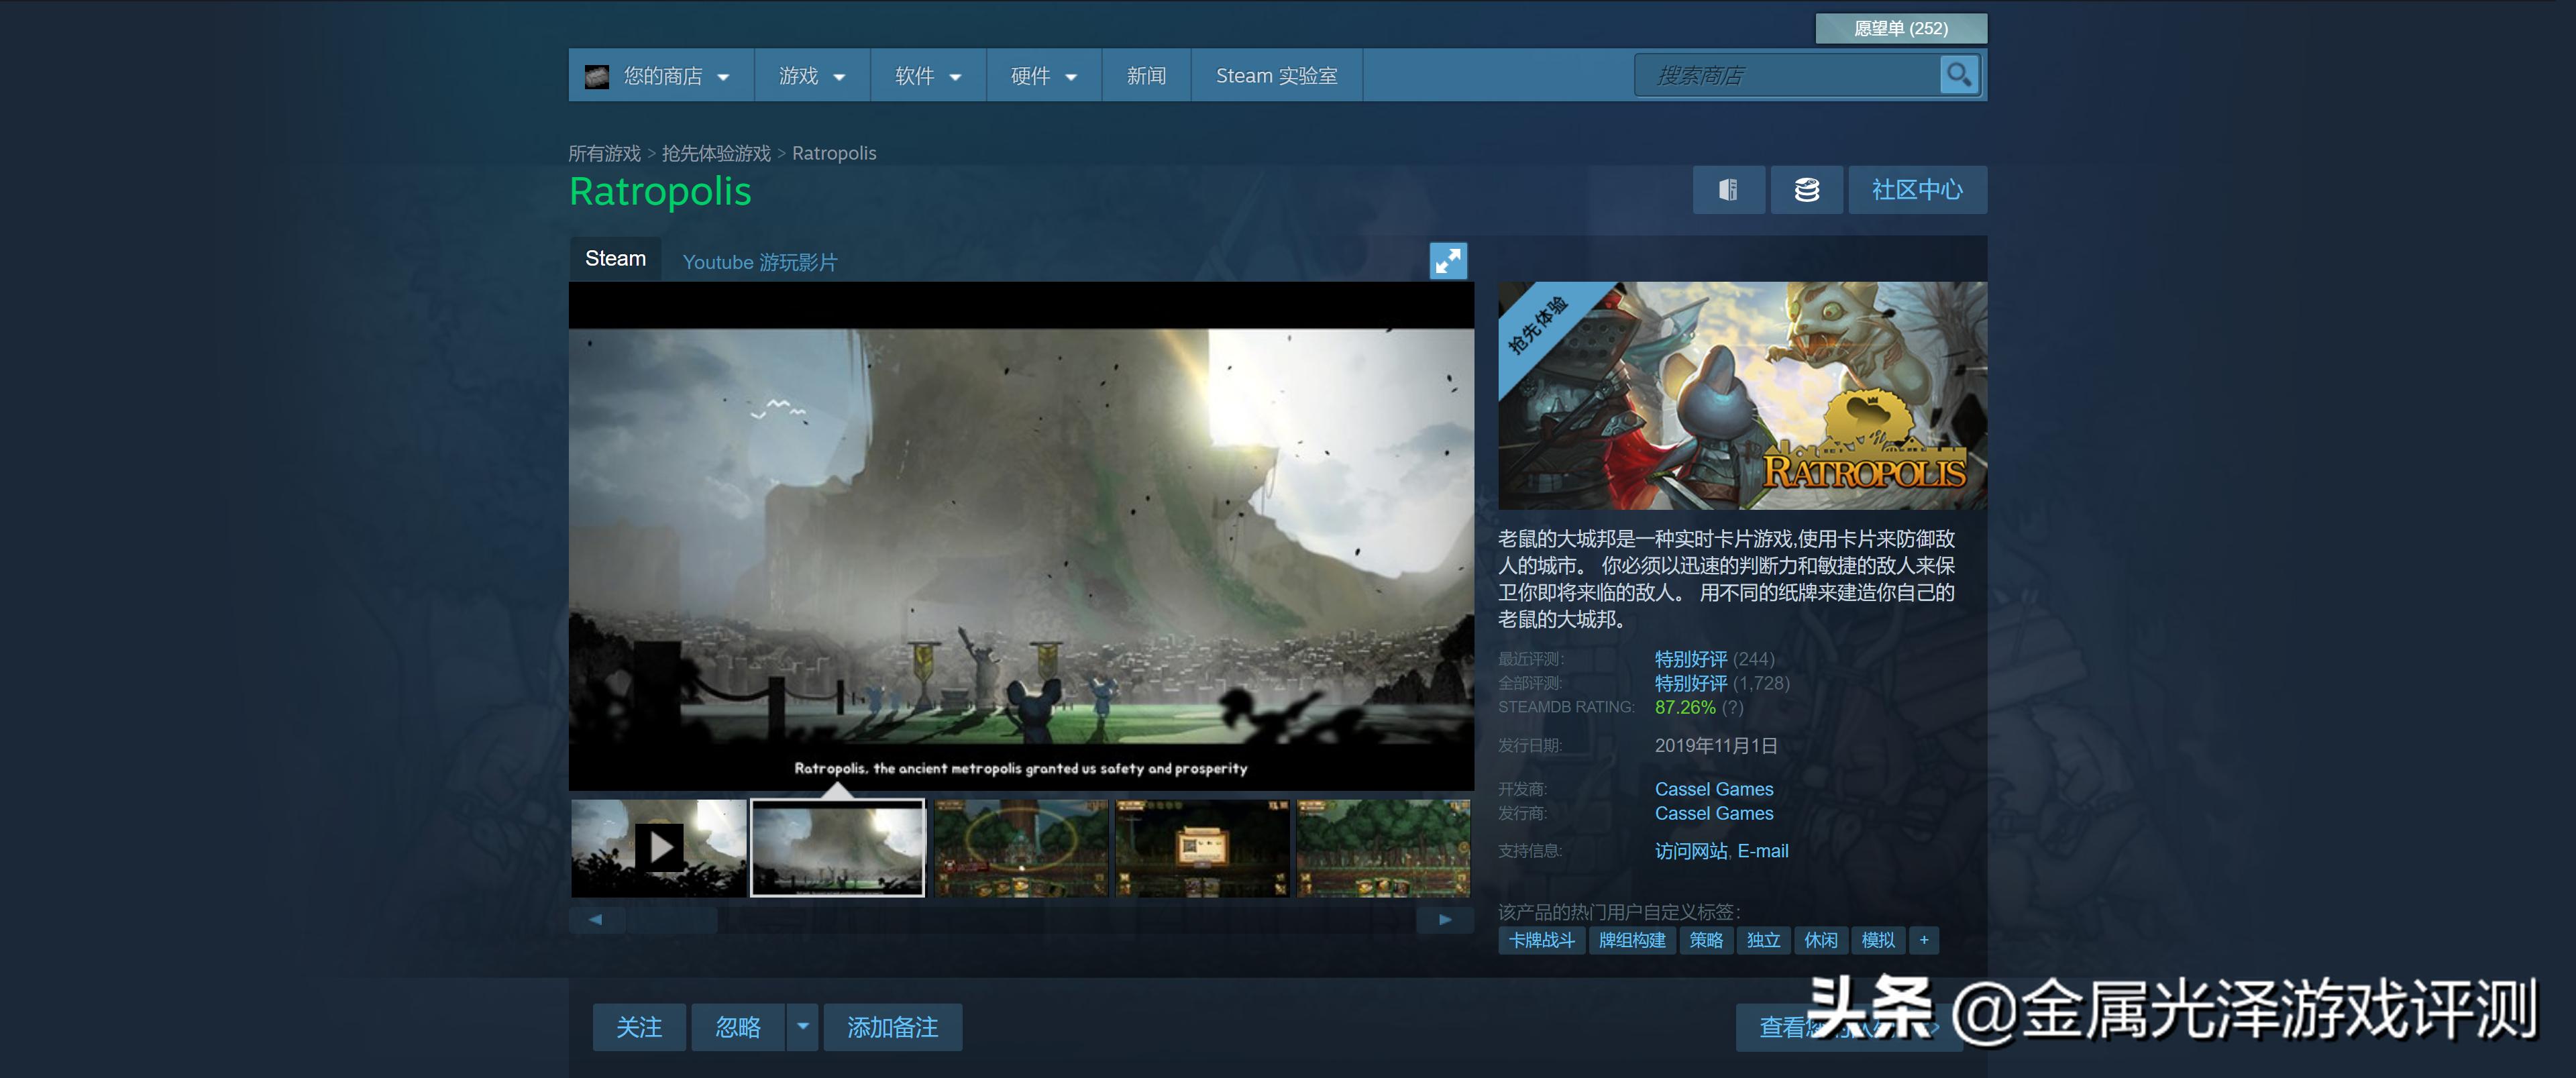Open the Steam 实验室 menu item
This screenshot has width=2576, height=1078.
(x=1276, y=76)
